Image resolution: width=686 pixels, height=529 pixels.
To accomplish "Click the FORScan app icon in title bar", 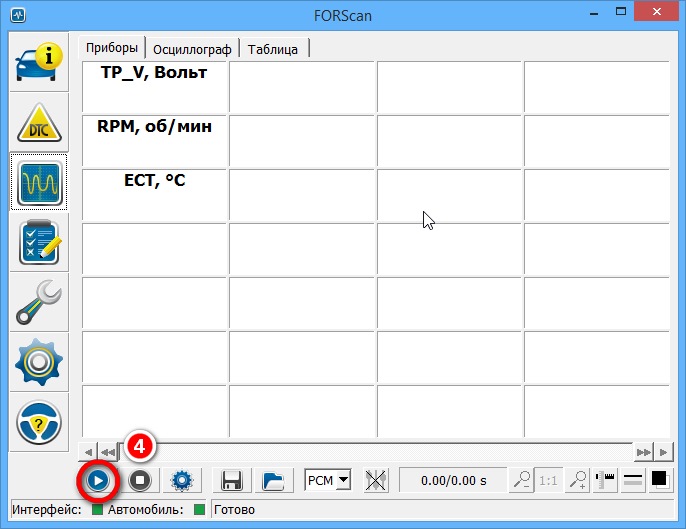I will [x=18, y=15].
